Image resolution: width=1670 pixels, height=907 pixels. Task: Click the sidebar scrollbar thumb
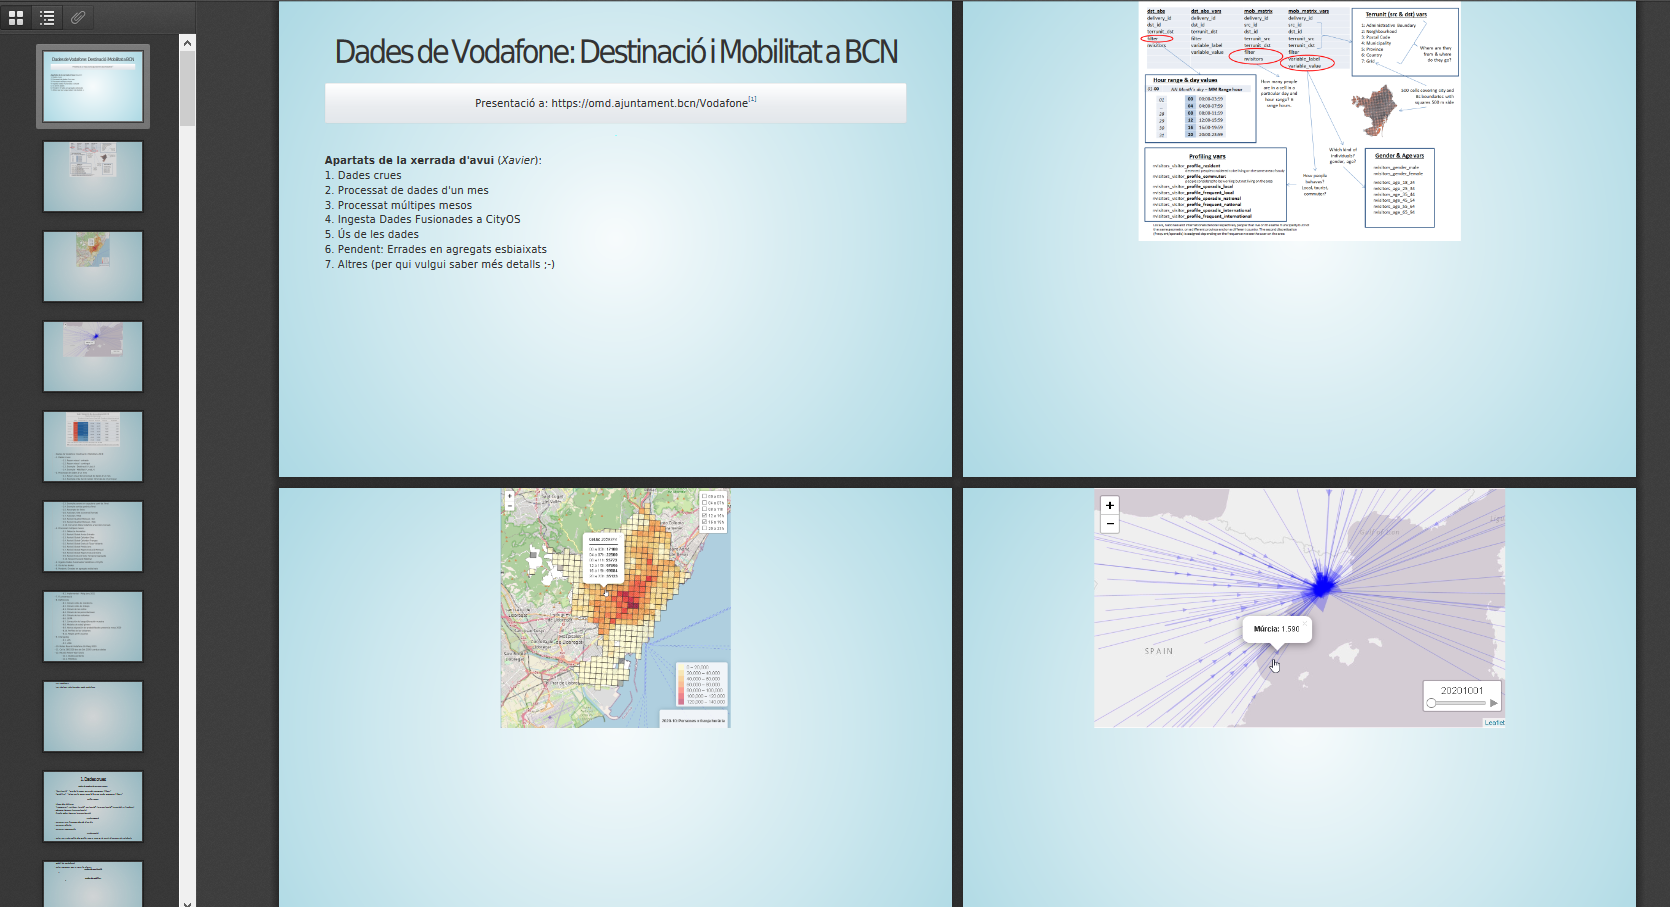187,89
